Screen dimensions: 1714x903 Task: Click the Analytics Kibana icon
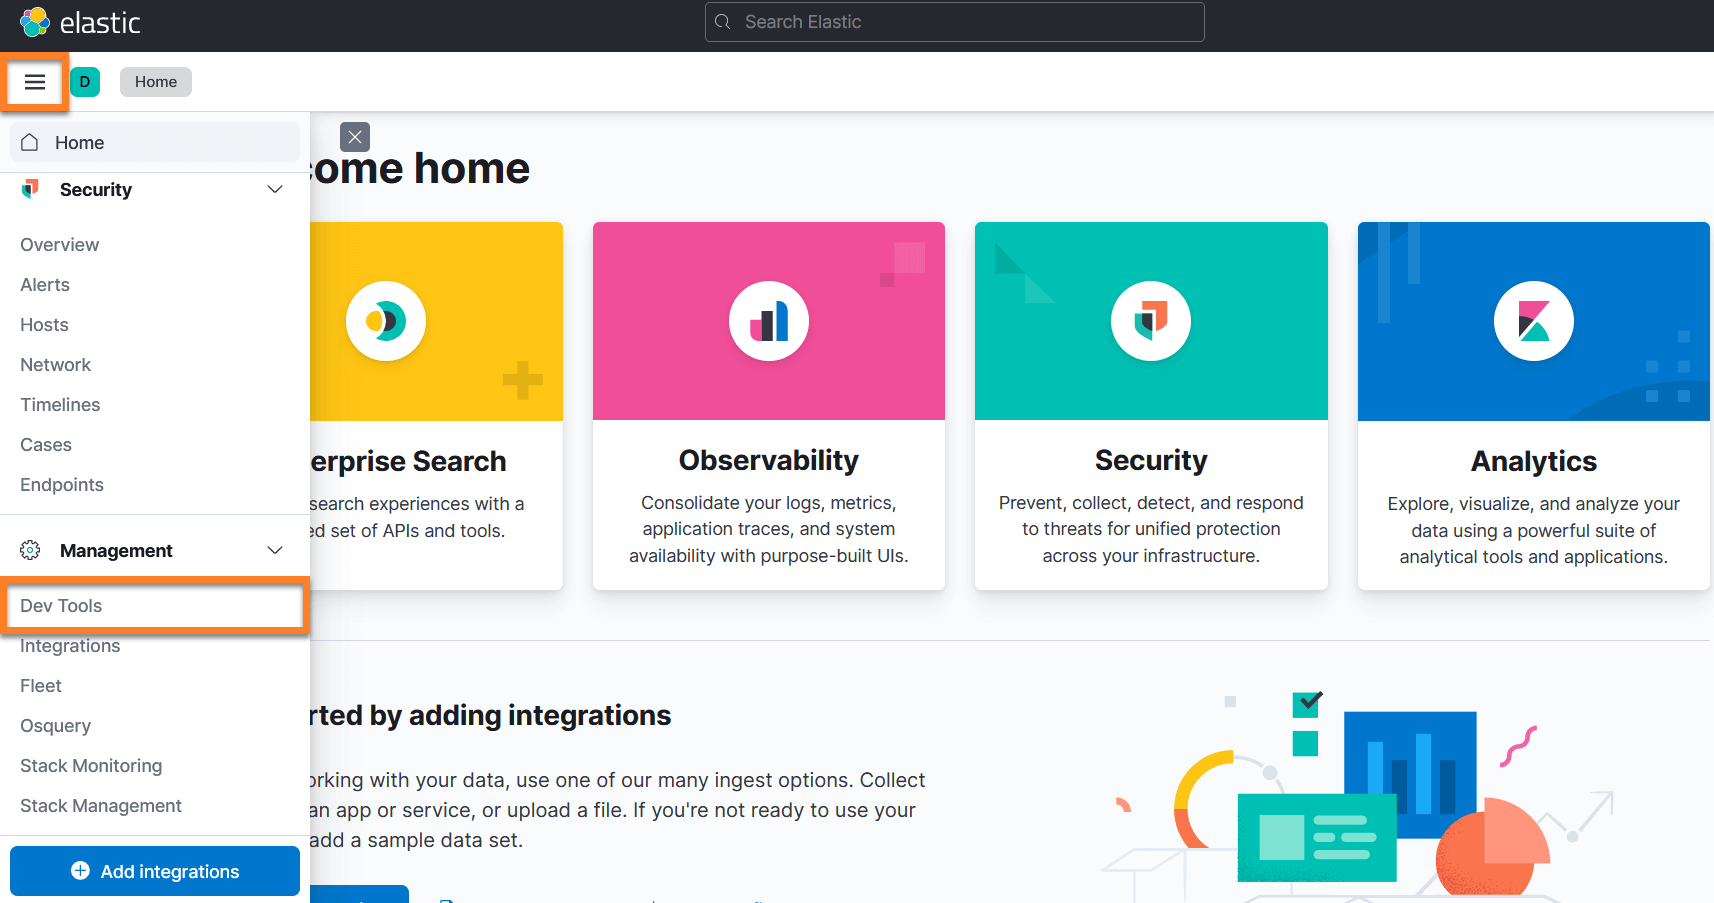point(1533,321)
